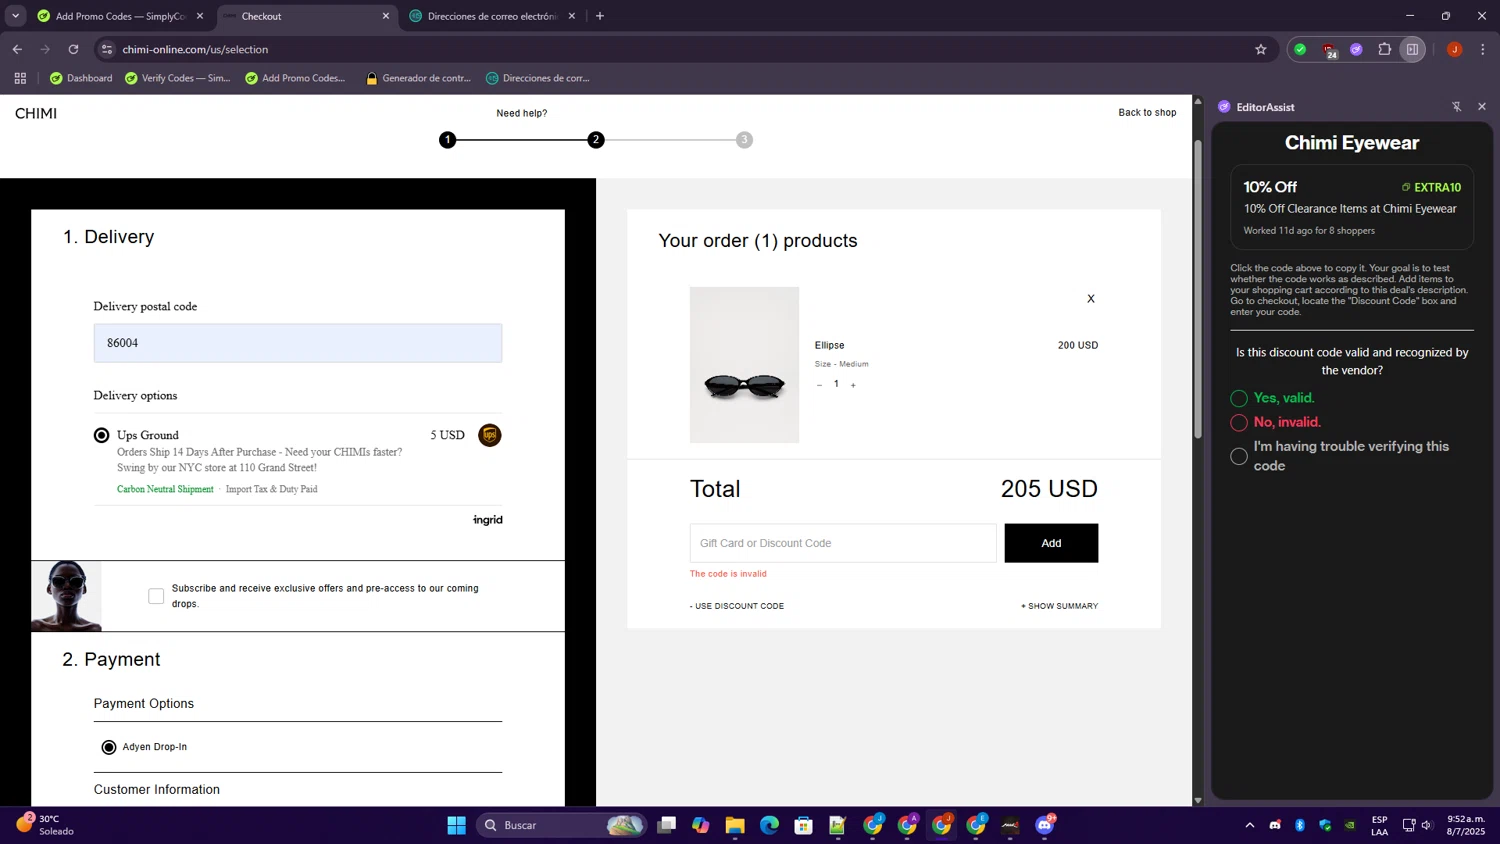Close the Add Promo Codes tab

[x=200, y=16]
